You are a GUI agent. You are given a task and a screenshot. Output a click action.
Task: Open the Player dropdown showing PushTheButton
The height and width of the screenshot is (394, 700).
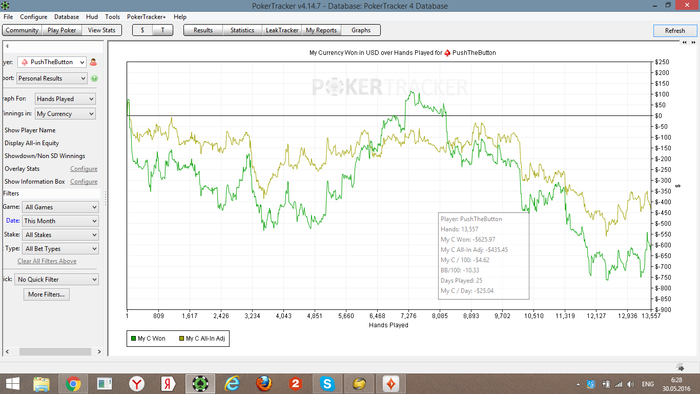(52, 62)
